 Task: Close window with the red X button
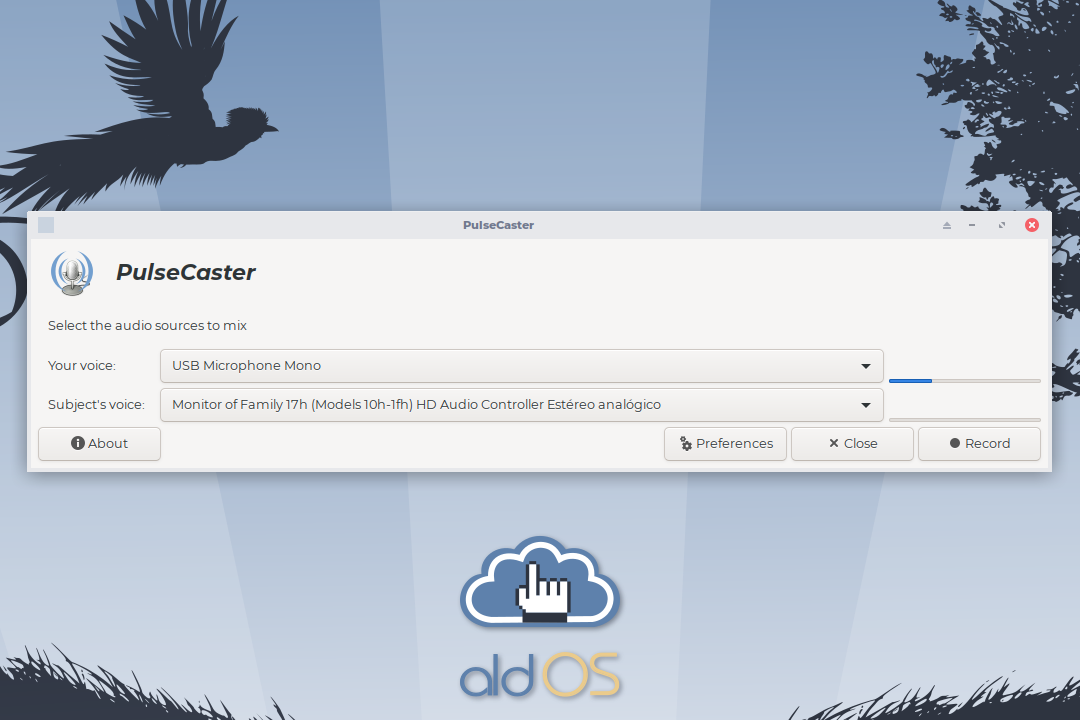coord(1032,225)
